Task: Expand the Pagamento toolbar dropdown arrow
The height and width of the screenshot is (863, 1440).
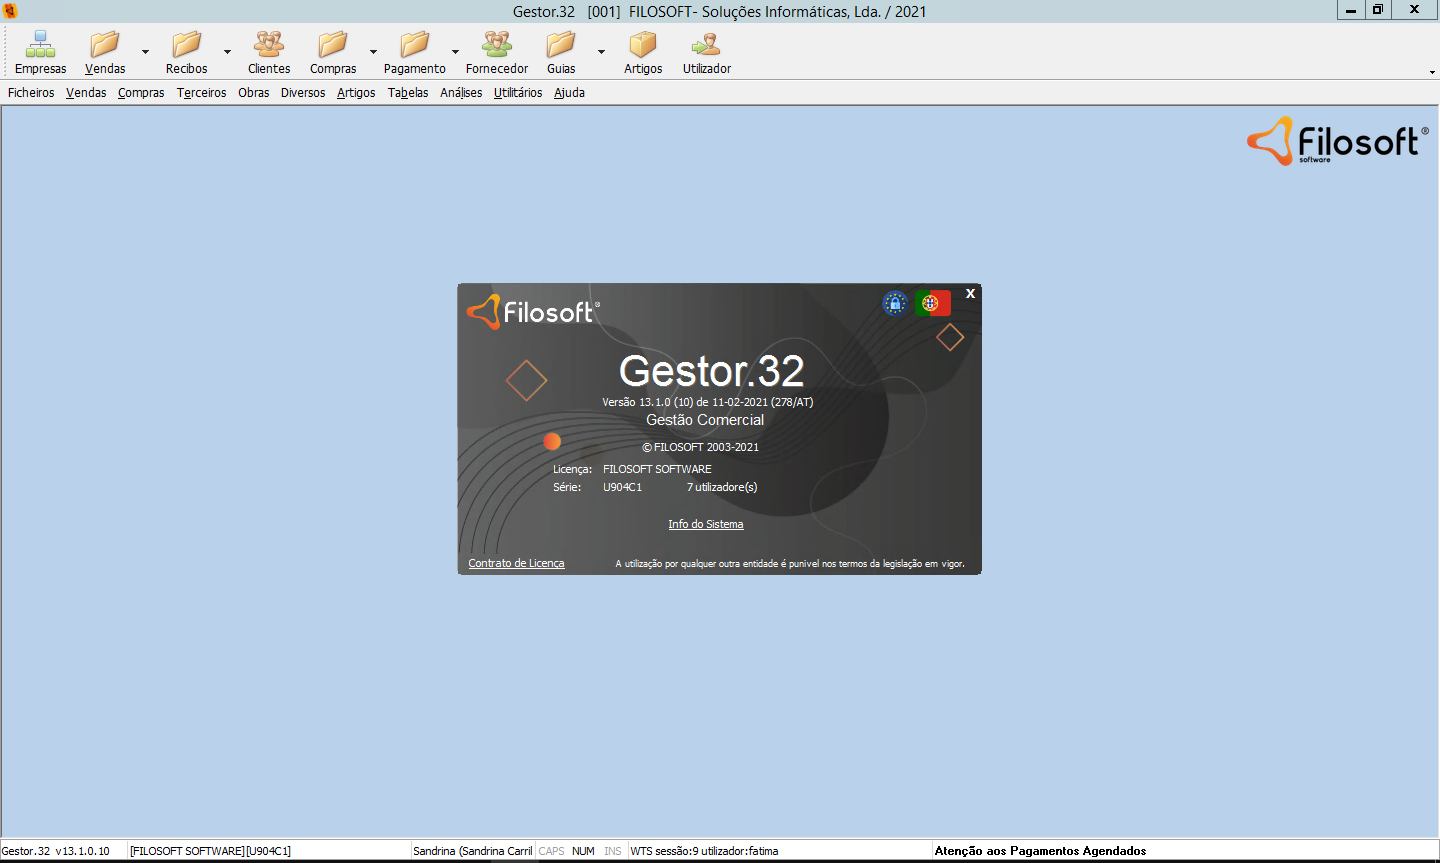Action: tap(455, 52)
